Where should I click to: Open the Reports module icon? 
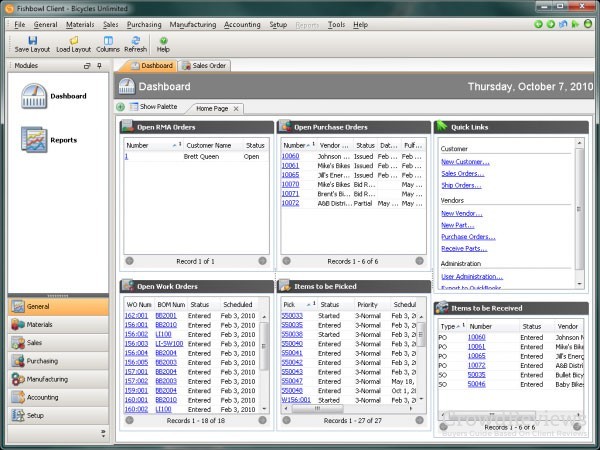(x=34, y=140)
